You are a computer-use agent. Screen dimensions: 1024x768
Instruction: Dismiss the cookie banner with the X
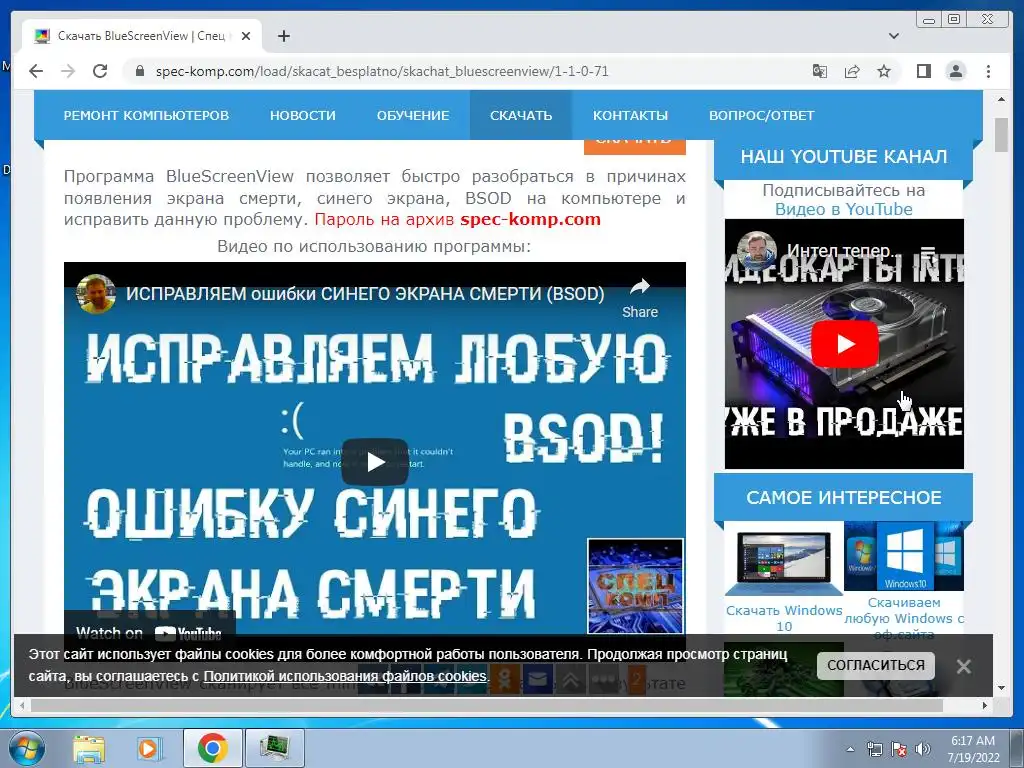963,666
